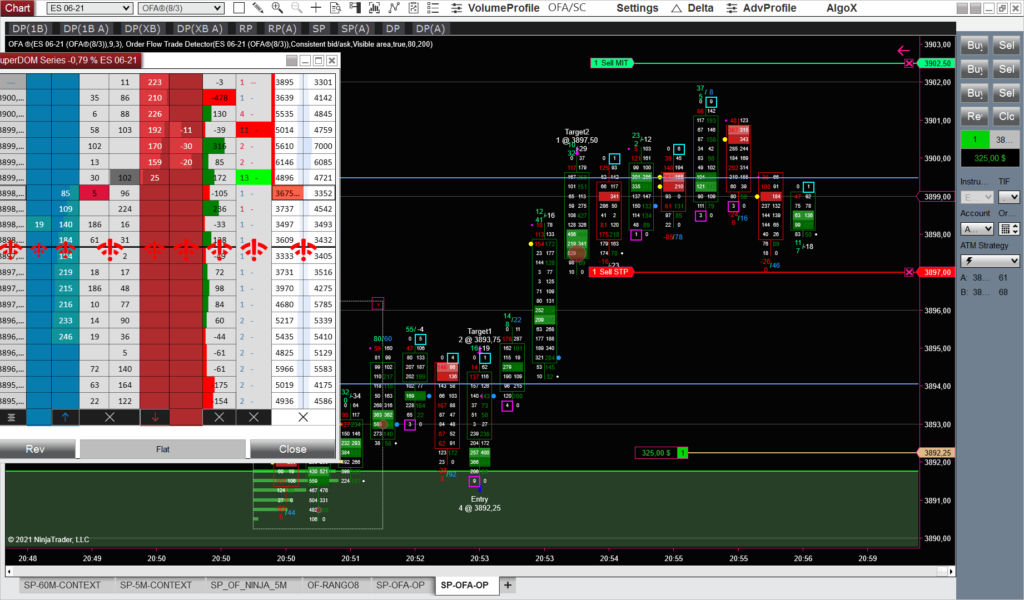Expand the Instrument dropdown in Chart Trader

[977, 197]
